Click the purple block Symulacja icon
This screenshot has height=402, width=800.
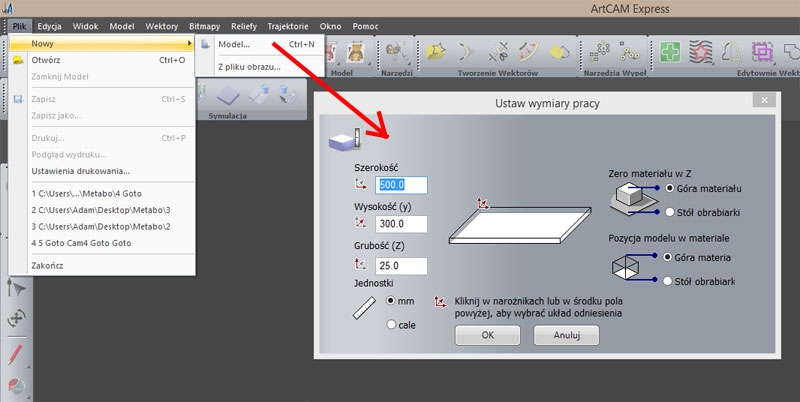[228, 95]
